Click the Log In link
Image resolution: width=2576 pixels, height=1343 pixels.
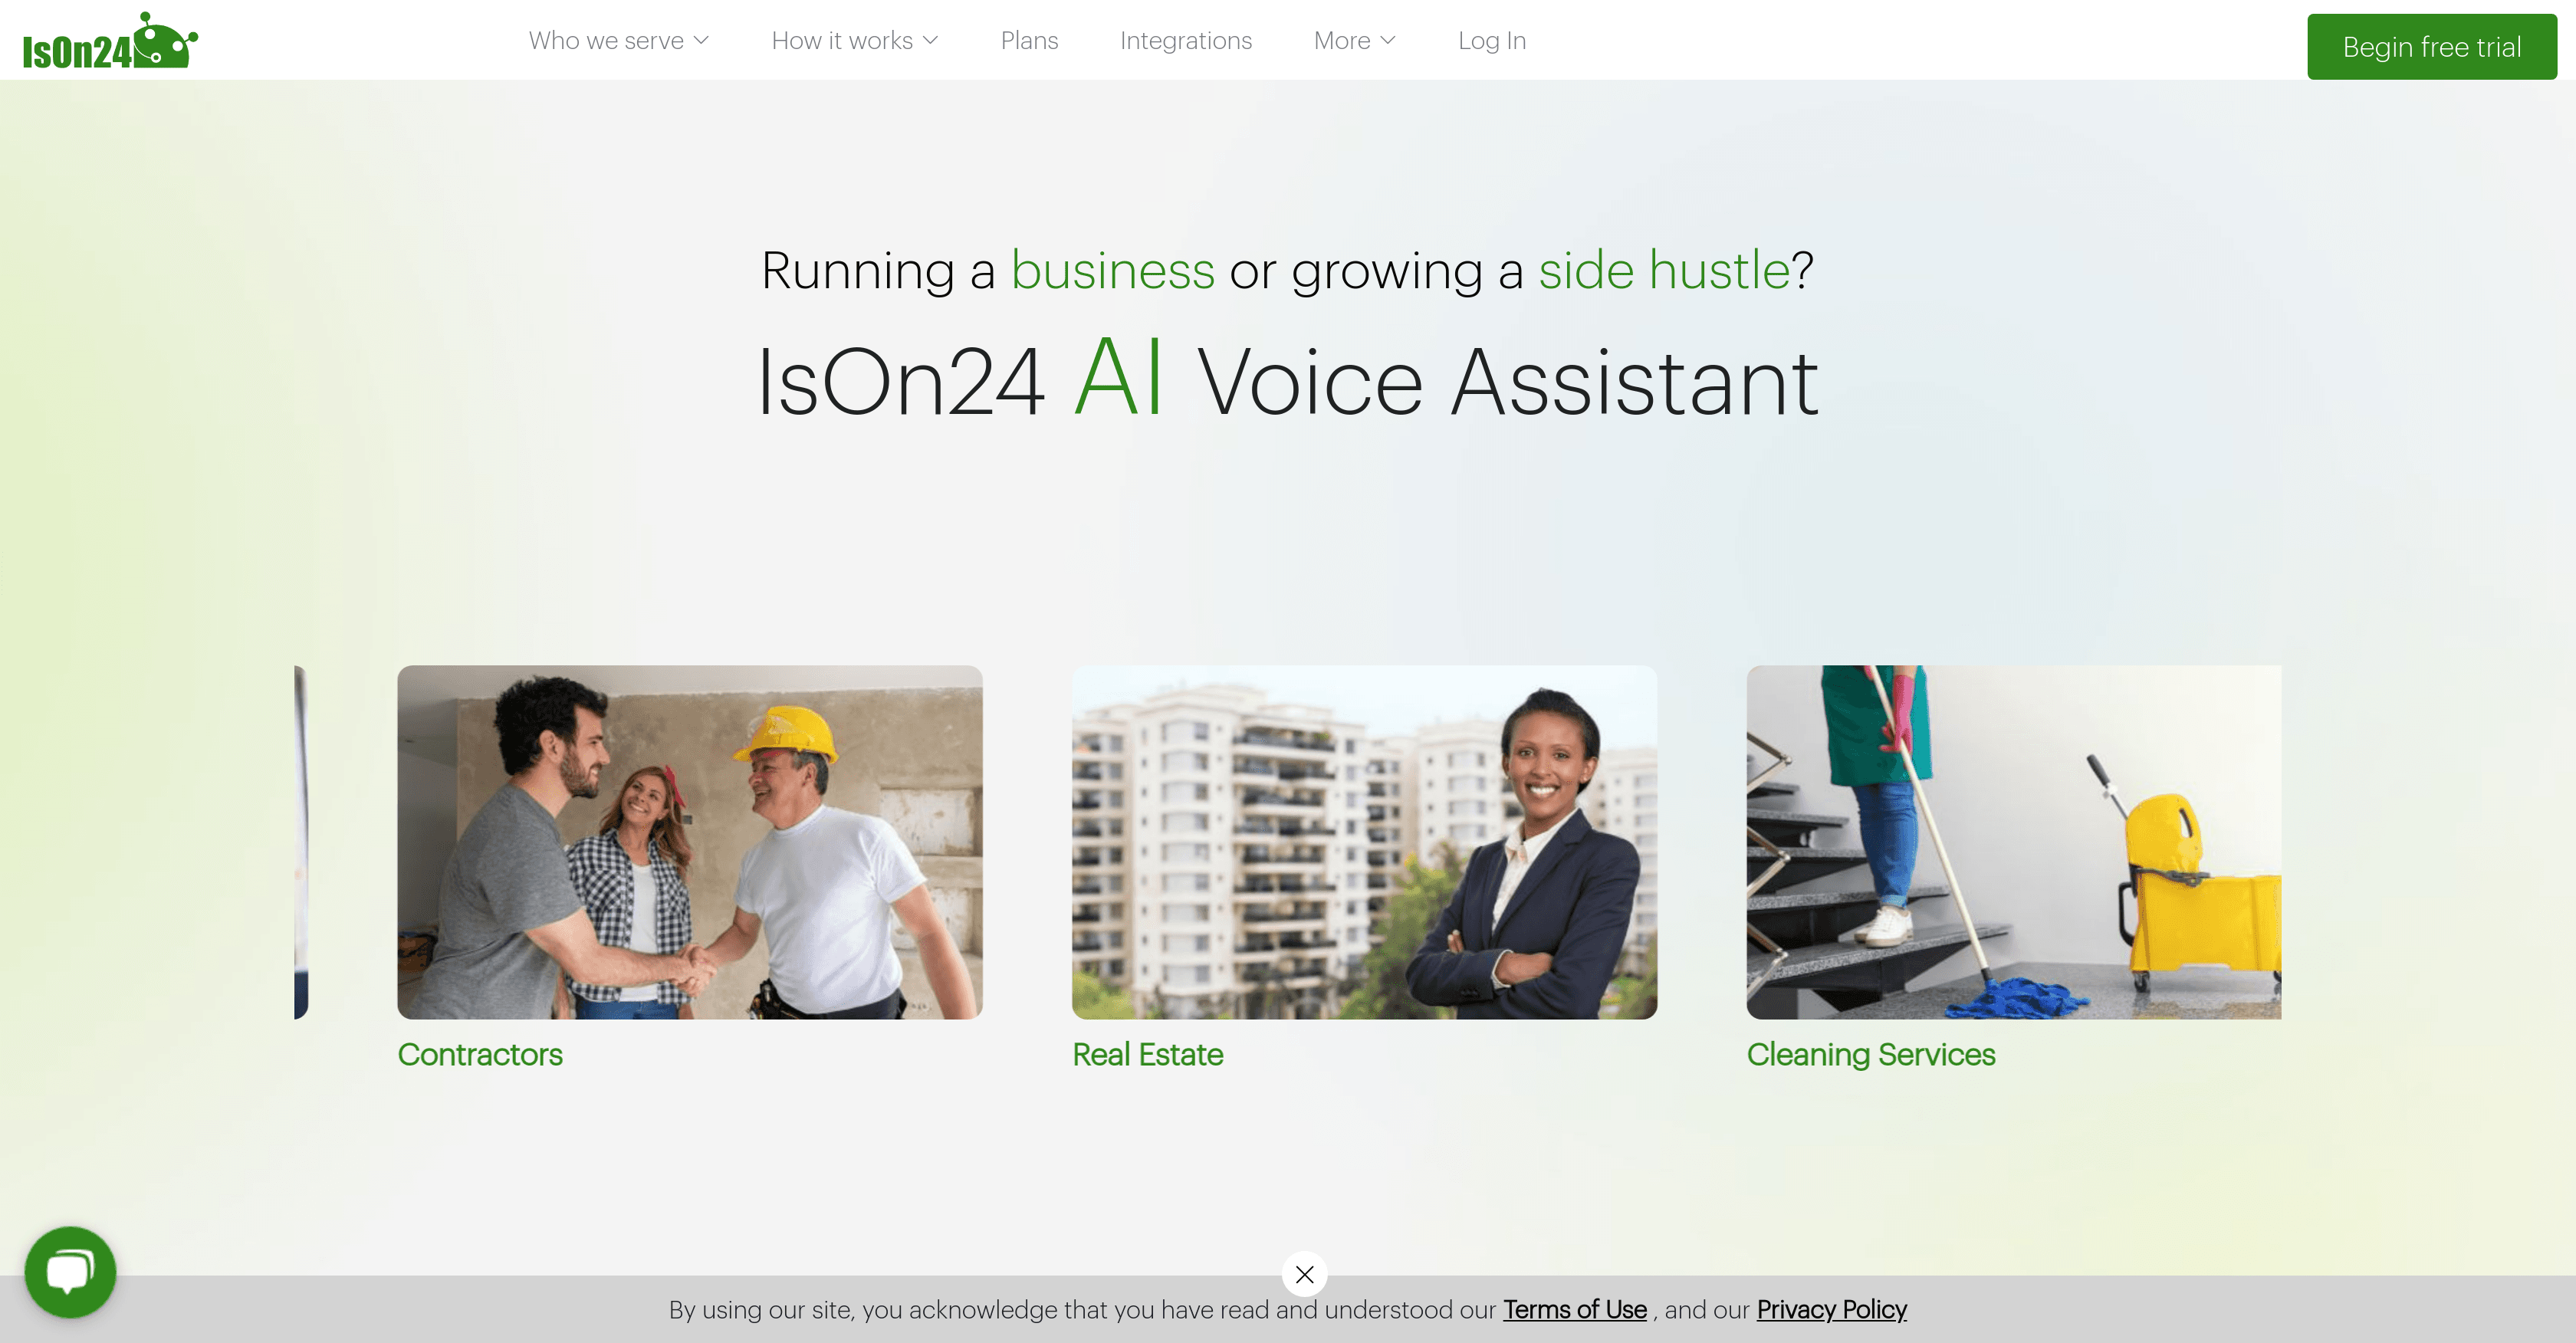pyautogui.click(x=1491, y=40)
